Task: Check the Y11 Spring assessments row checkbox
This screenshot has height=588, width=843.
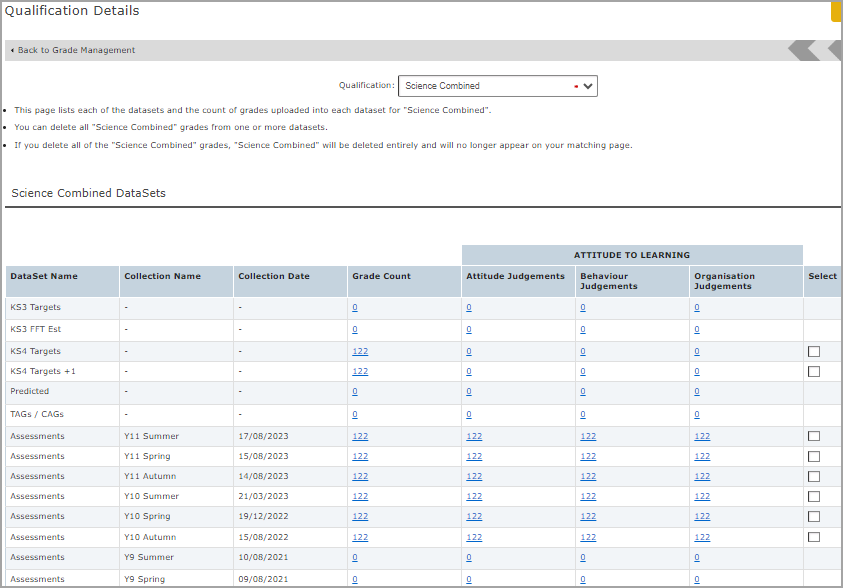Action: 813,456
